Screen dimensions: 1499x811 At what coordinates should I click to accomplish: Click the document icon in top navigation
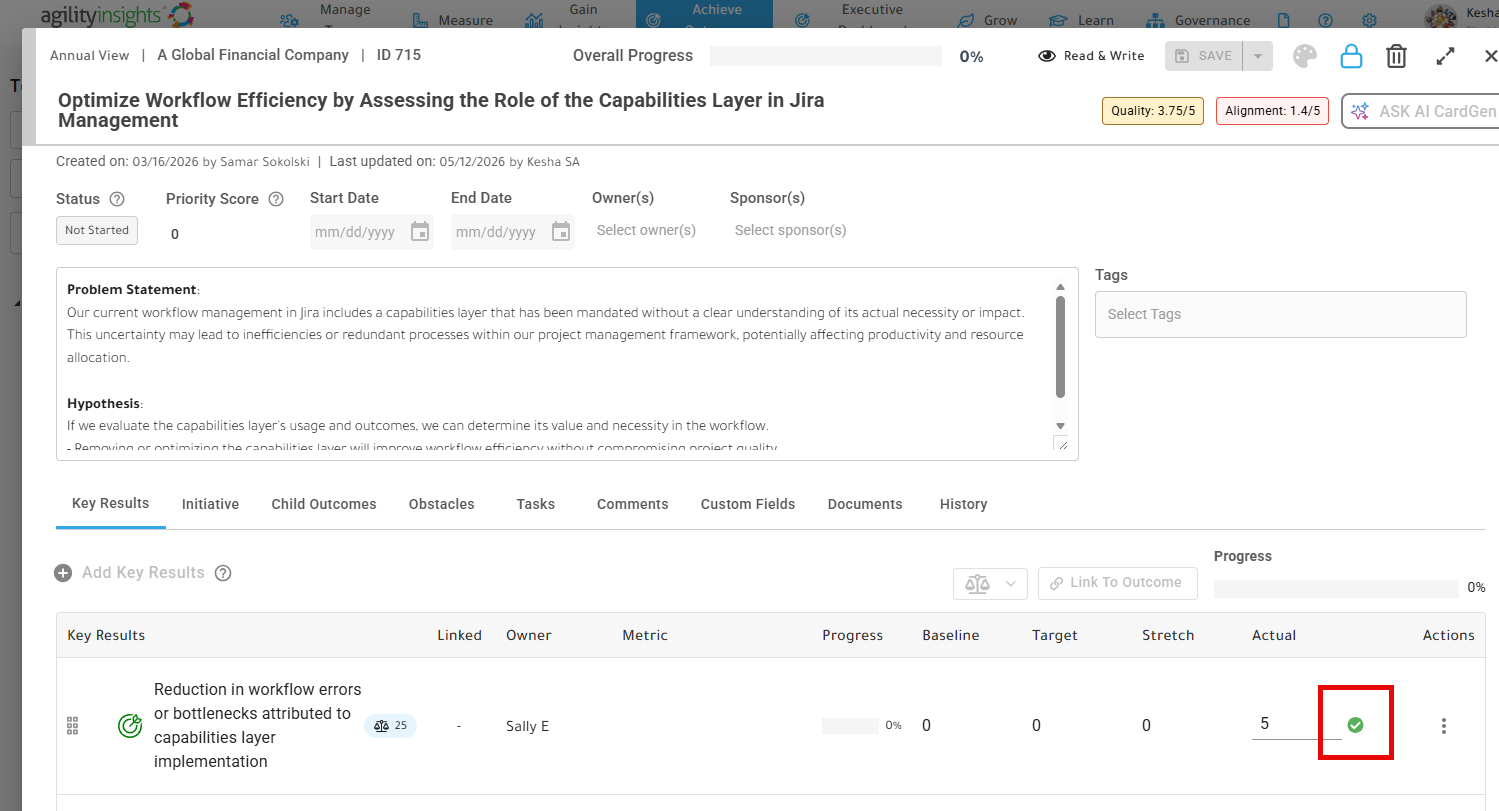[x=1284, y=20]
